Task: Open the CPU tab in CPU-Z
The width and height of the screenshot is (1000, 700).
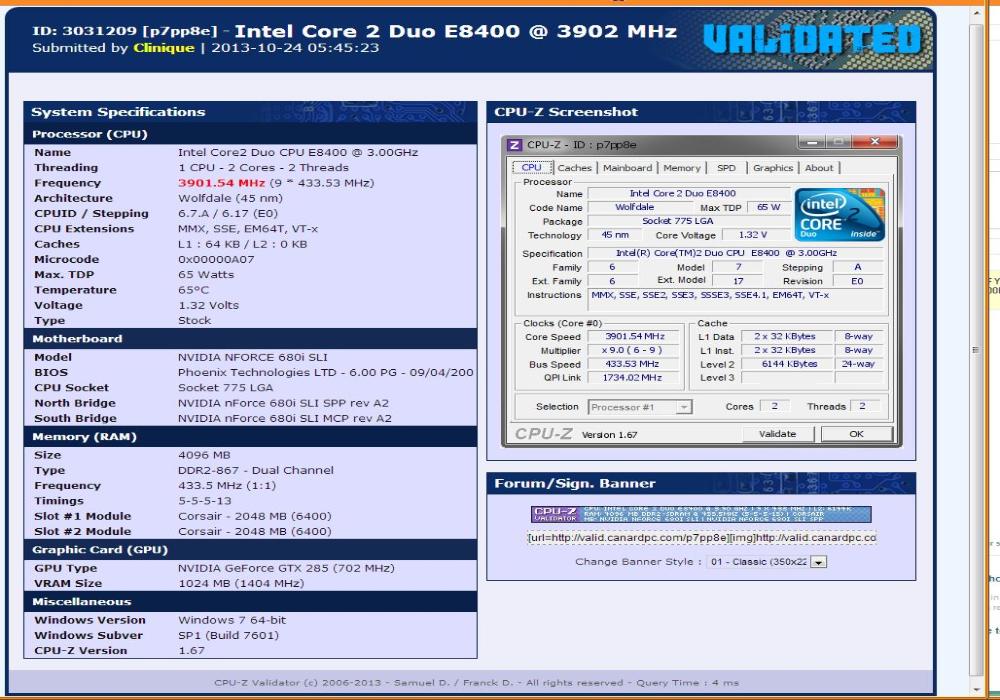Action: click(x=531, y=168)
